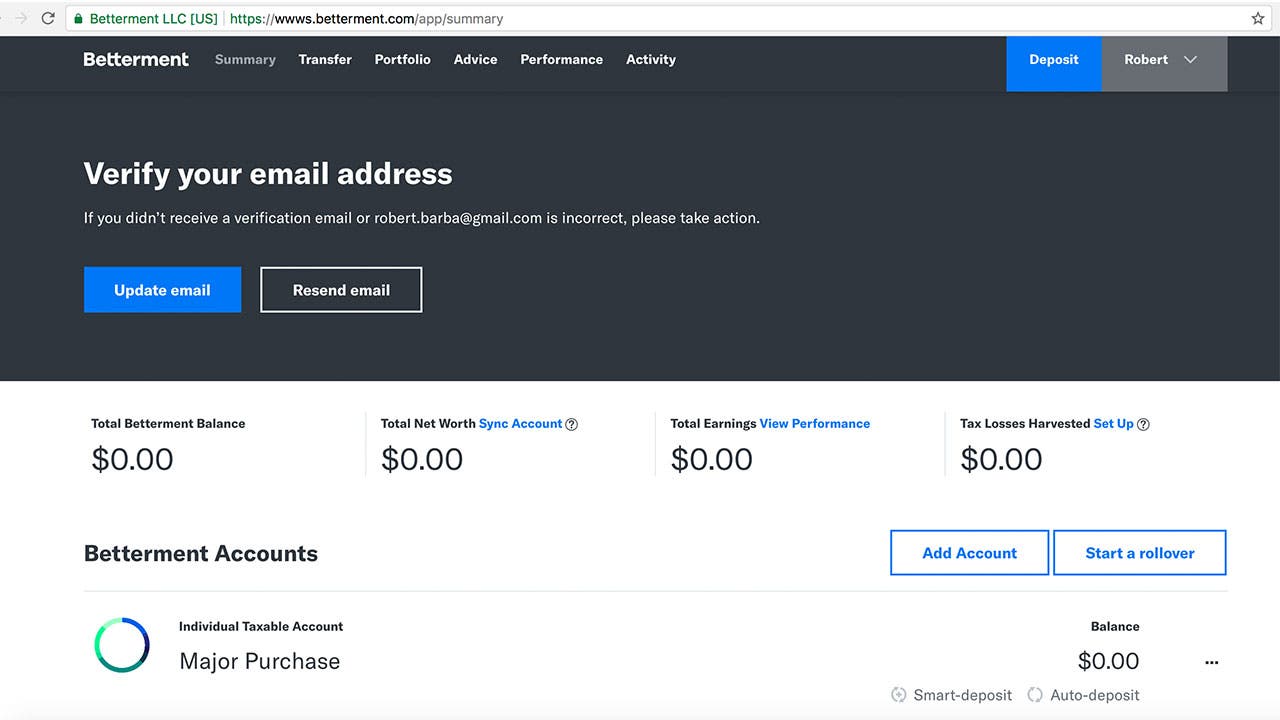Click the Resend email button
Viewport: 1280px width, 720px height.
coord(341,290)
